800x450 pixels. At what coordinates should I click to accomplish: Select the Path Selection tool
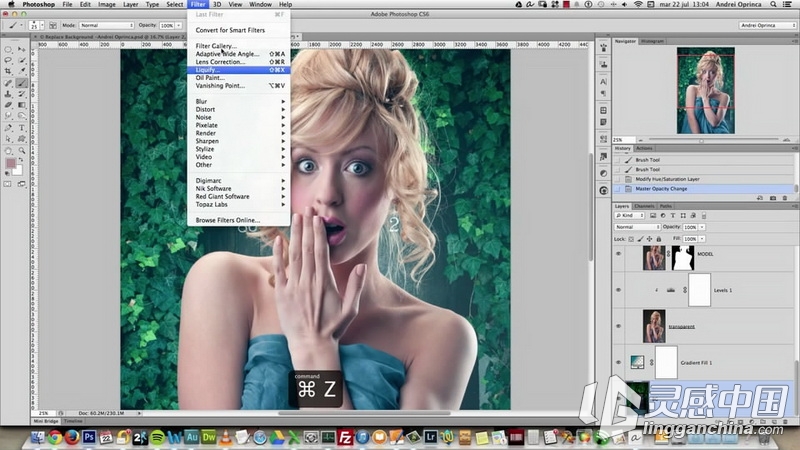[x=8, y=138]
